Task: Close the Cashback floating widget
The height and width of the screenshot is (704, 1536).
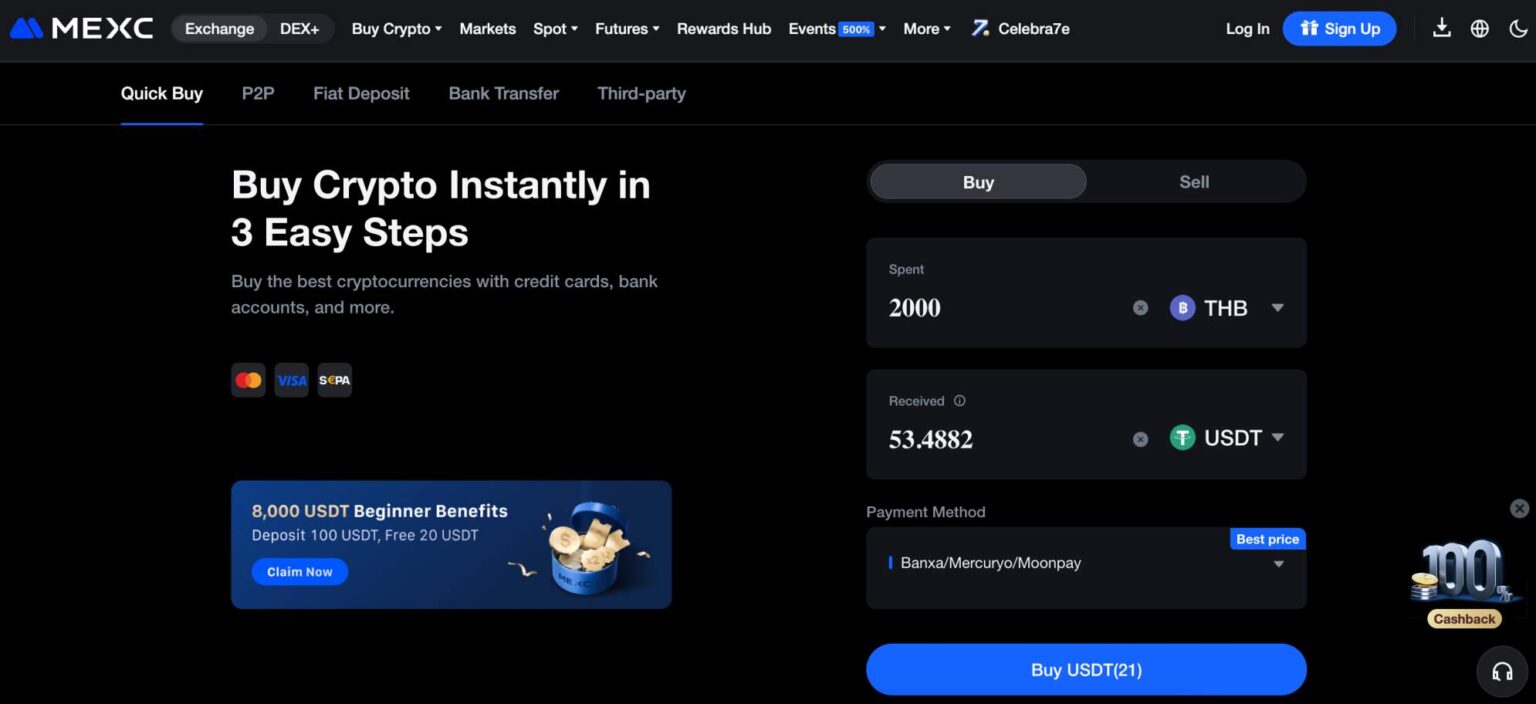Action: [x=1519, y=508]
